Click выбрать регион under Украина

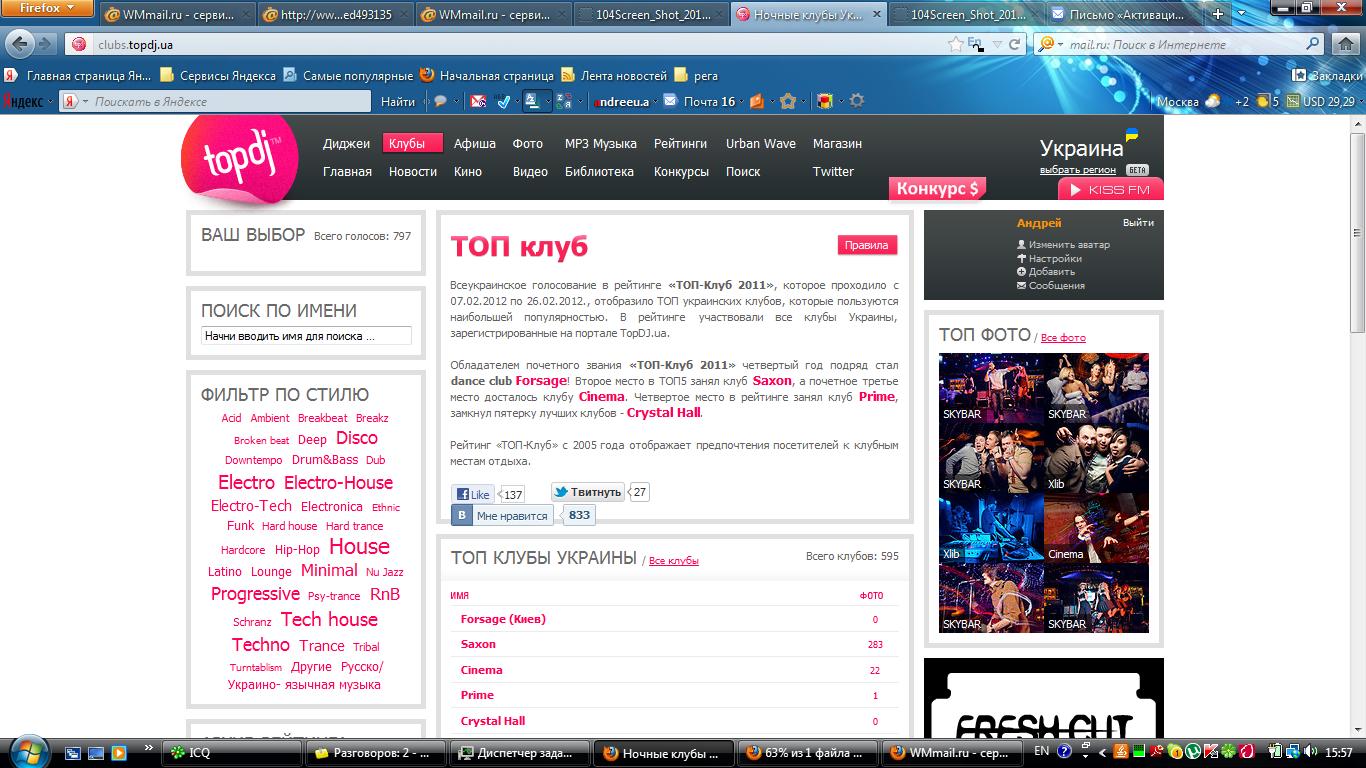point(1078,170)
